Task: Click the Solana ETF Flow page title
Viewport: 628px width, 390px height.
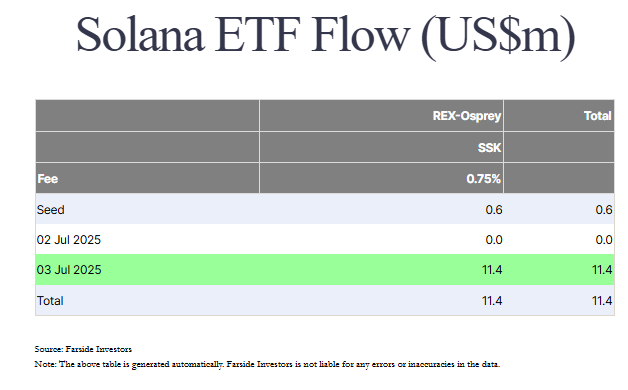Action: pos(325,36)
